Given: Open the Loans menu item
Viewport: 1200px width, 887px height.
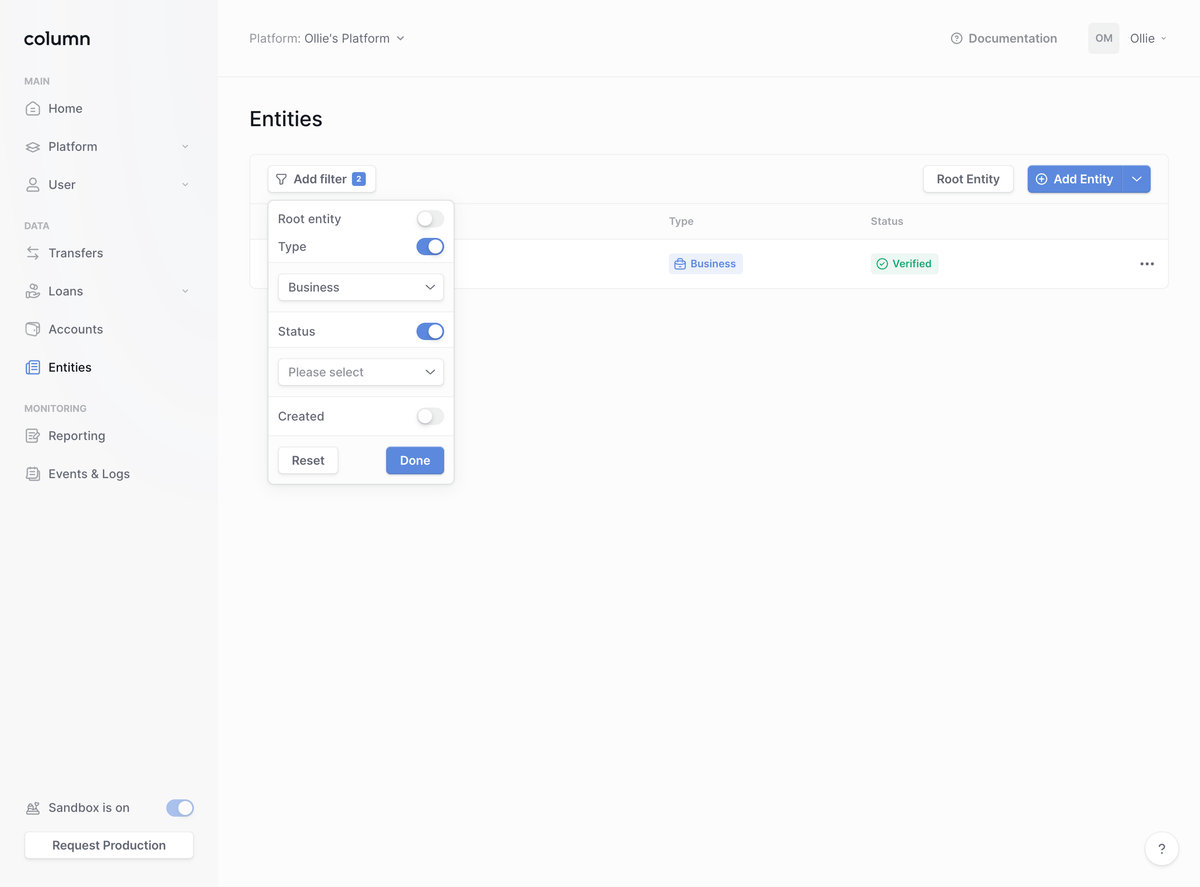Looking at the screenshot, I should pyautogui.click(x=66, y=292).
